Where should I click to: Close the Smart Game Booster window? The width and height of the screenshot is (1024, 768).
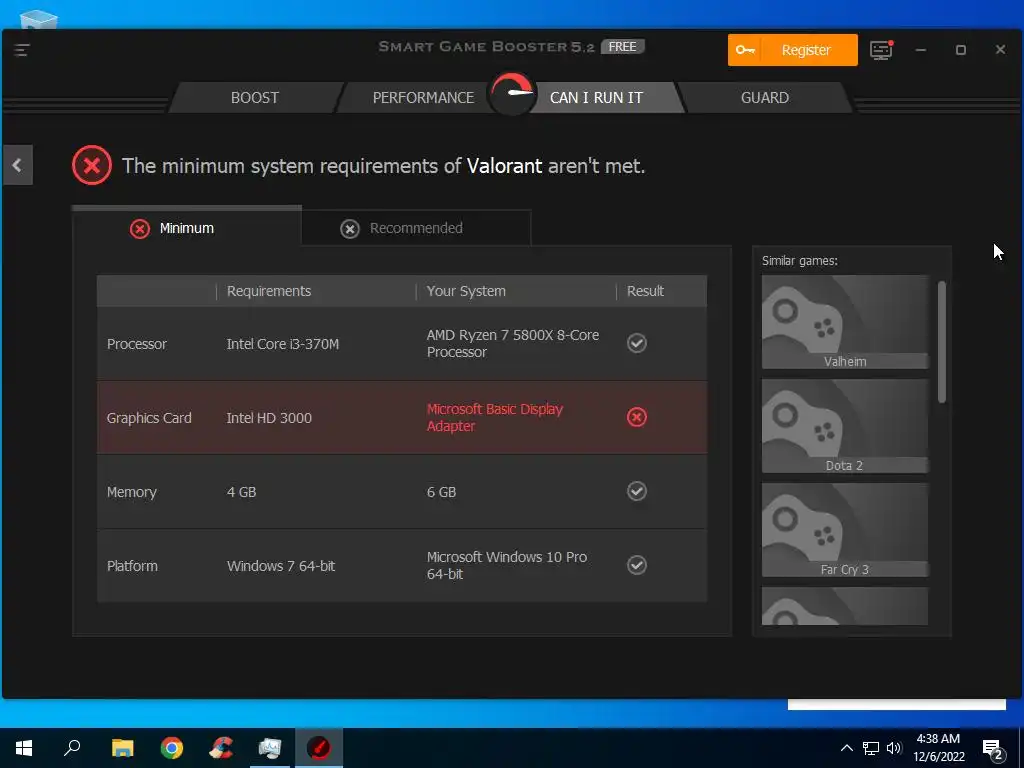click(1000, 50)
